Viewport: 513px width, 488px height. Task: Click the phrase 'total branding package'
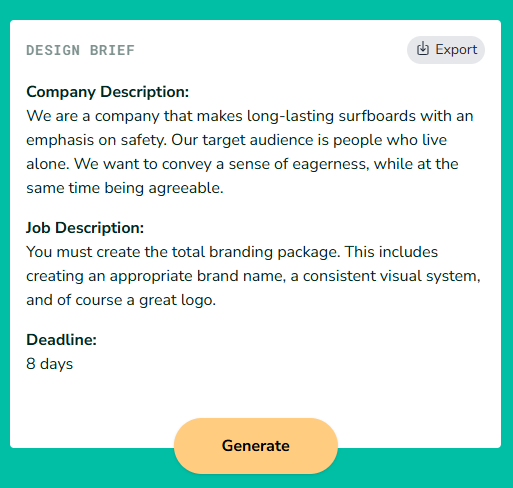(x=256, y=252)
